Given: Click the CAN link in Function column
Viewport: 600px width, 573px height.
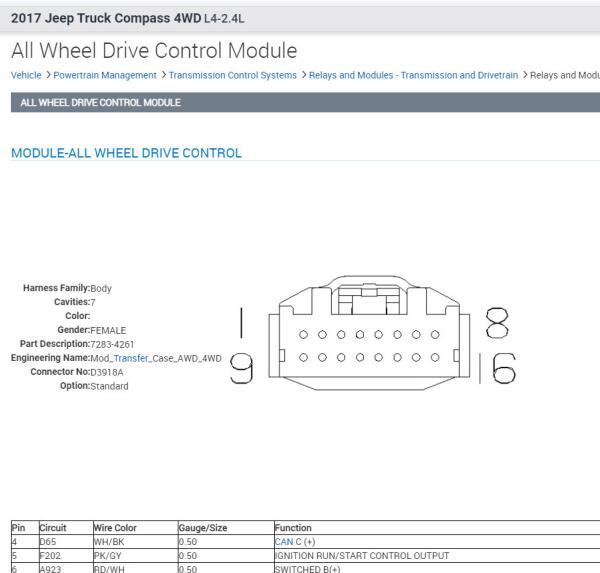Looking at the screenshot, I should point(284,542).
